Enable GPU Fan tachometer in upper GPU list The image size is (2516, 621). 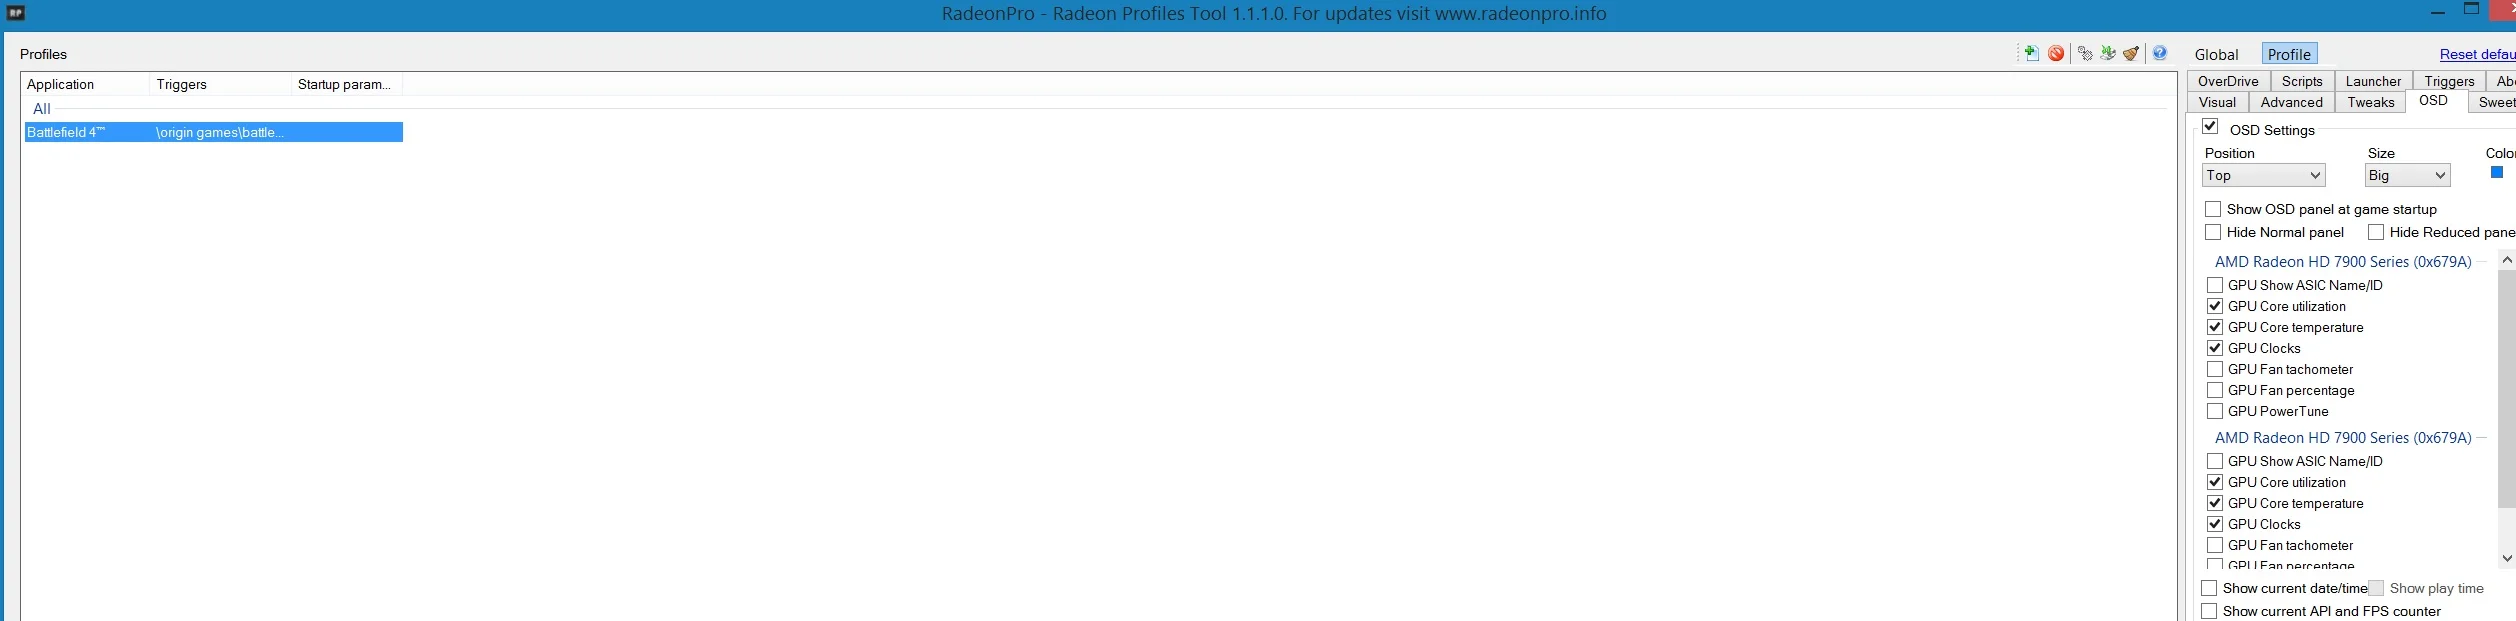[2215, 369]
